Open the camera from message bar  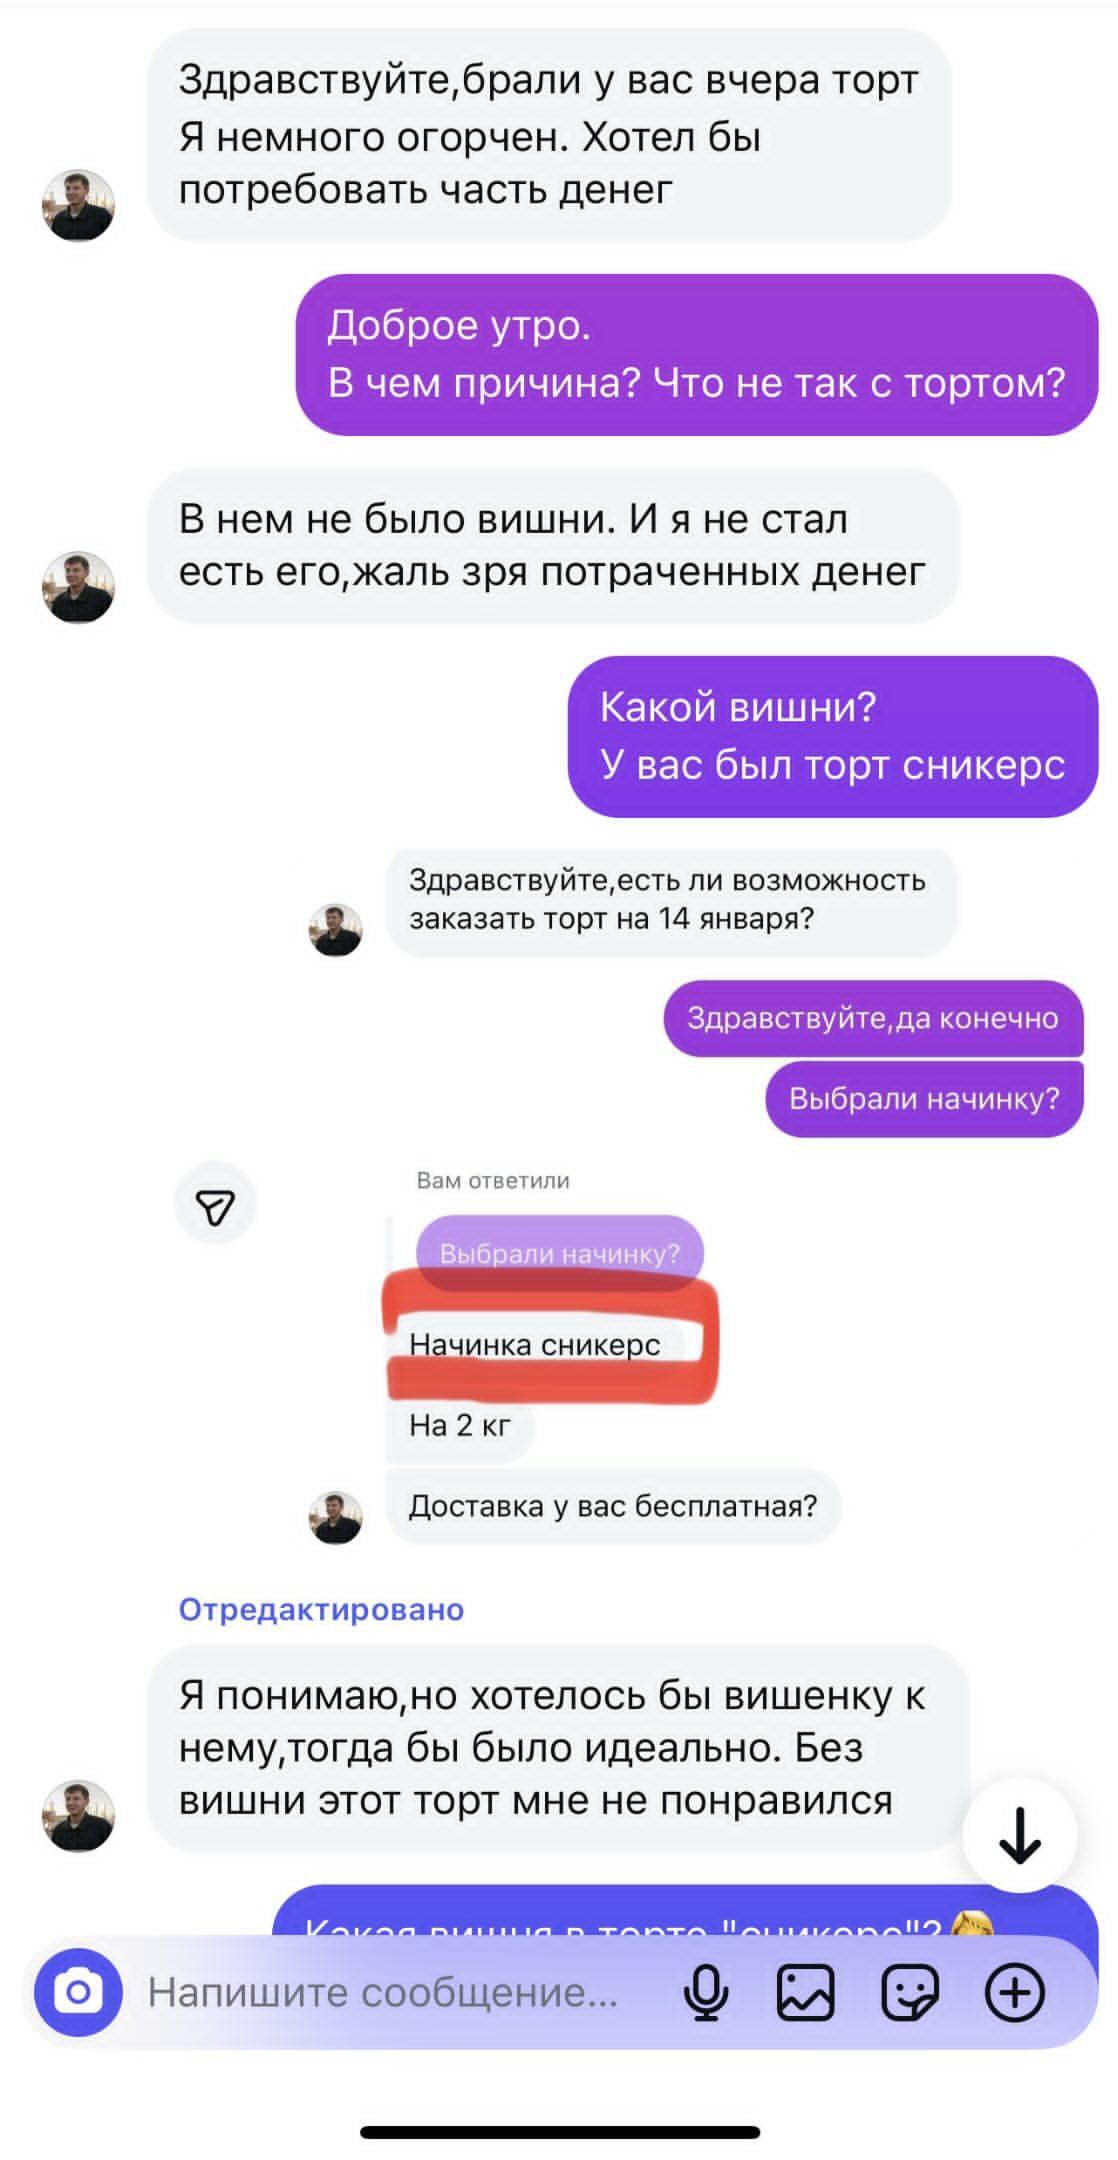(78, 1992)
